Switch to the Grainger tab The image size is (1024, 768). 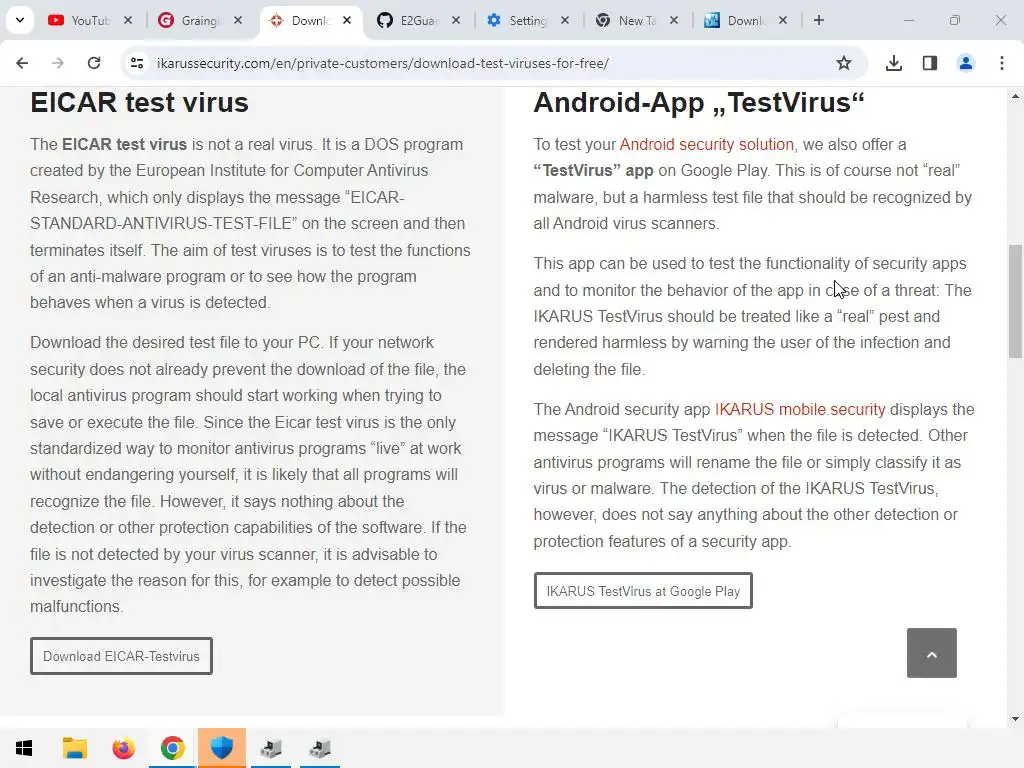pyautogui.click(x=189, y=21)
